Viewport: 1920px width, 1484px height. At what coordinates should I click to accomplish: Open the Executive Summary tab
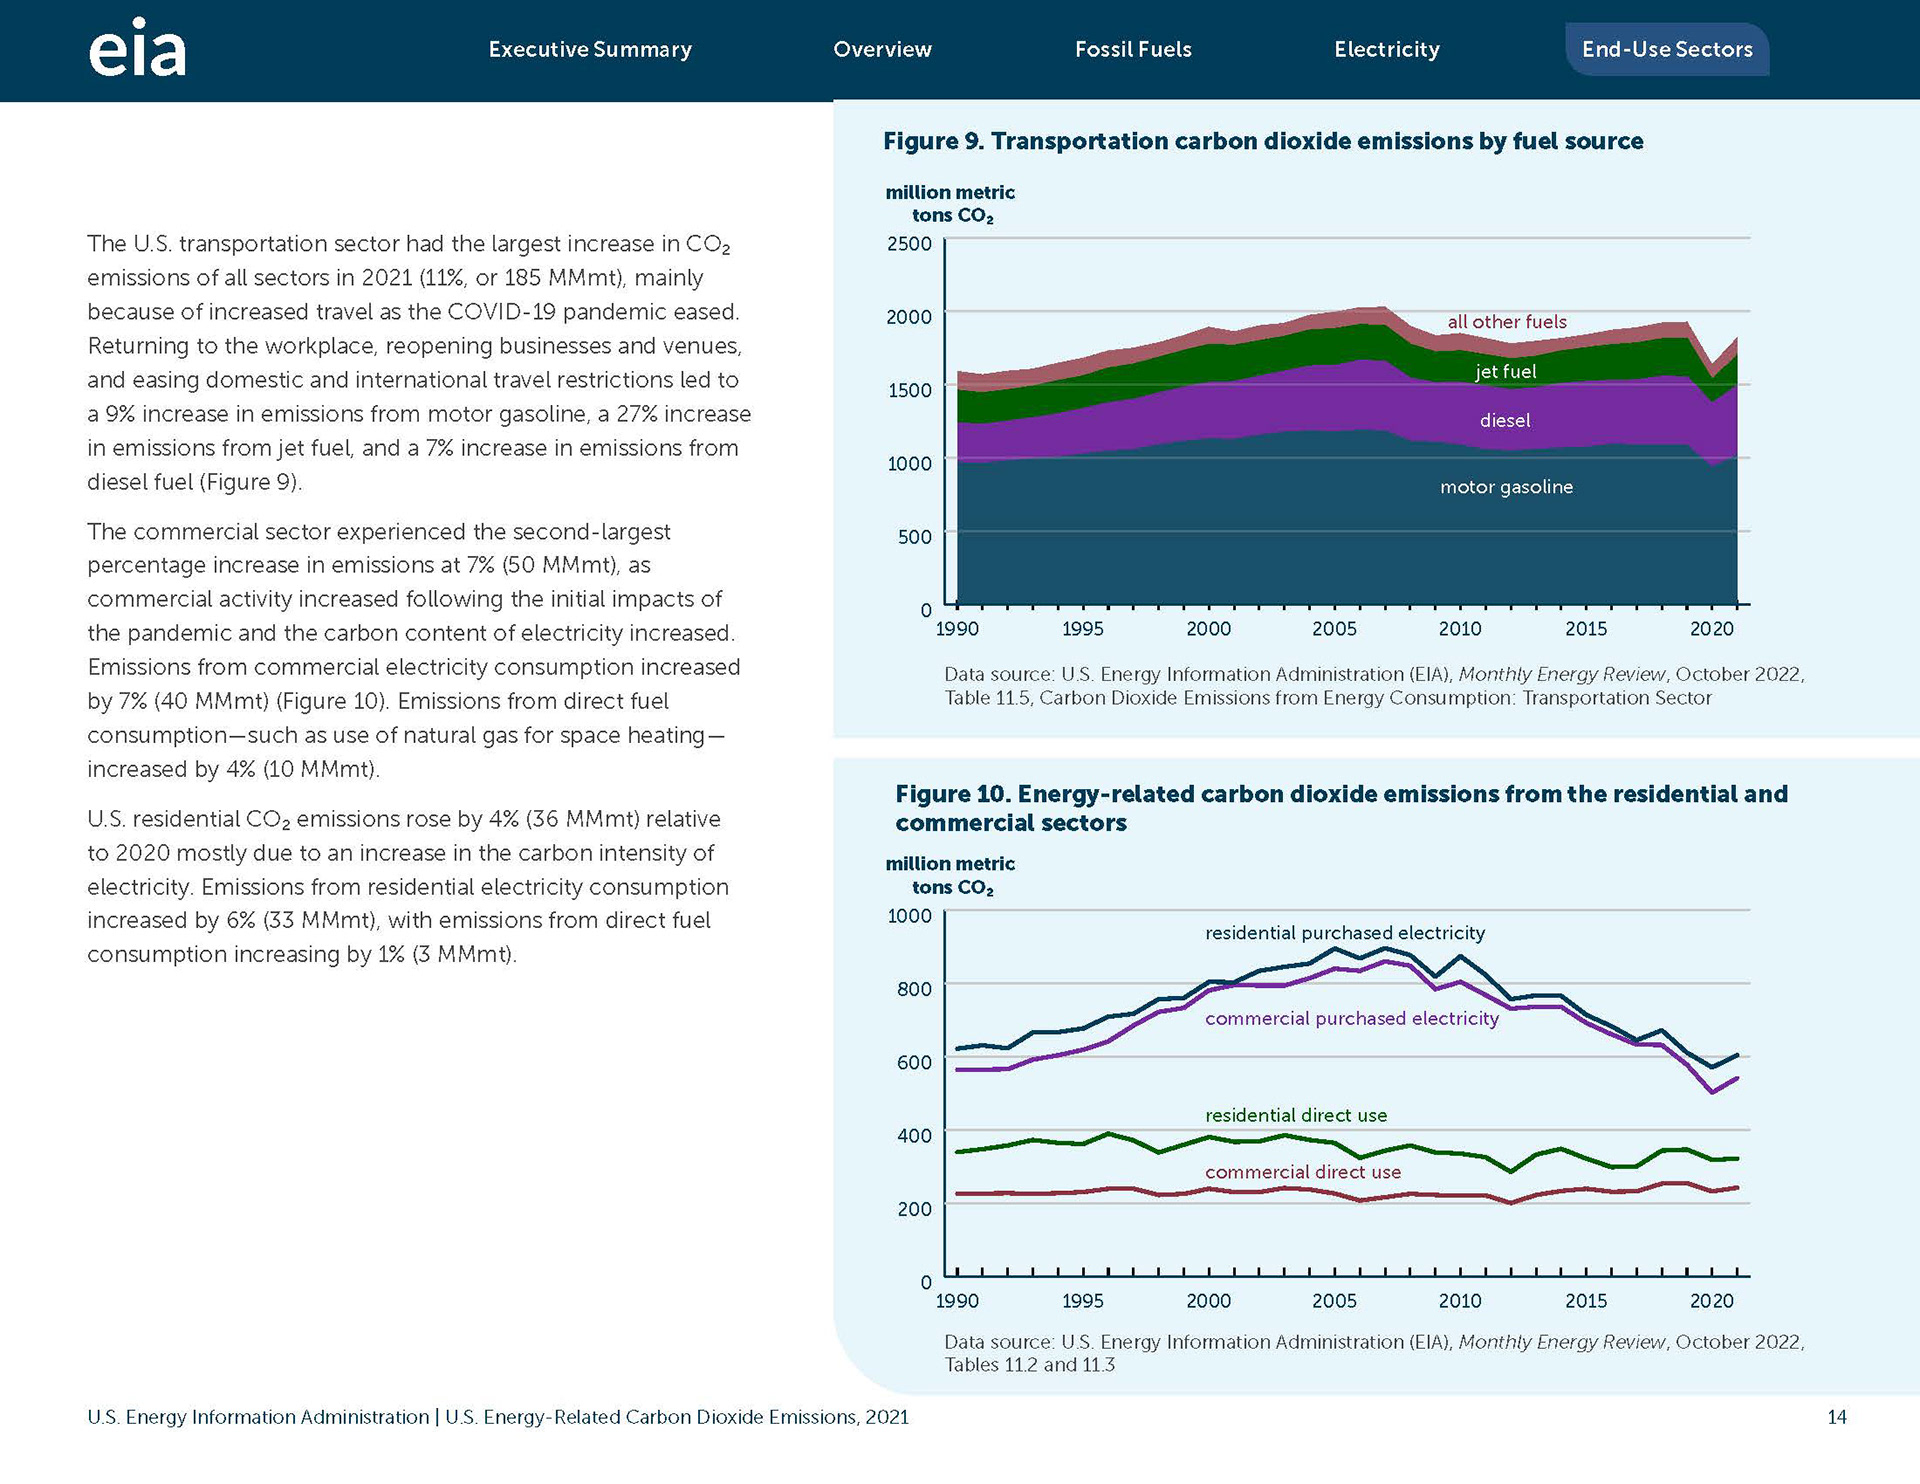coord(590,49)
